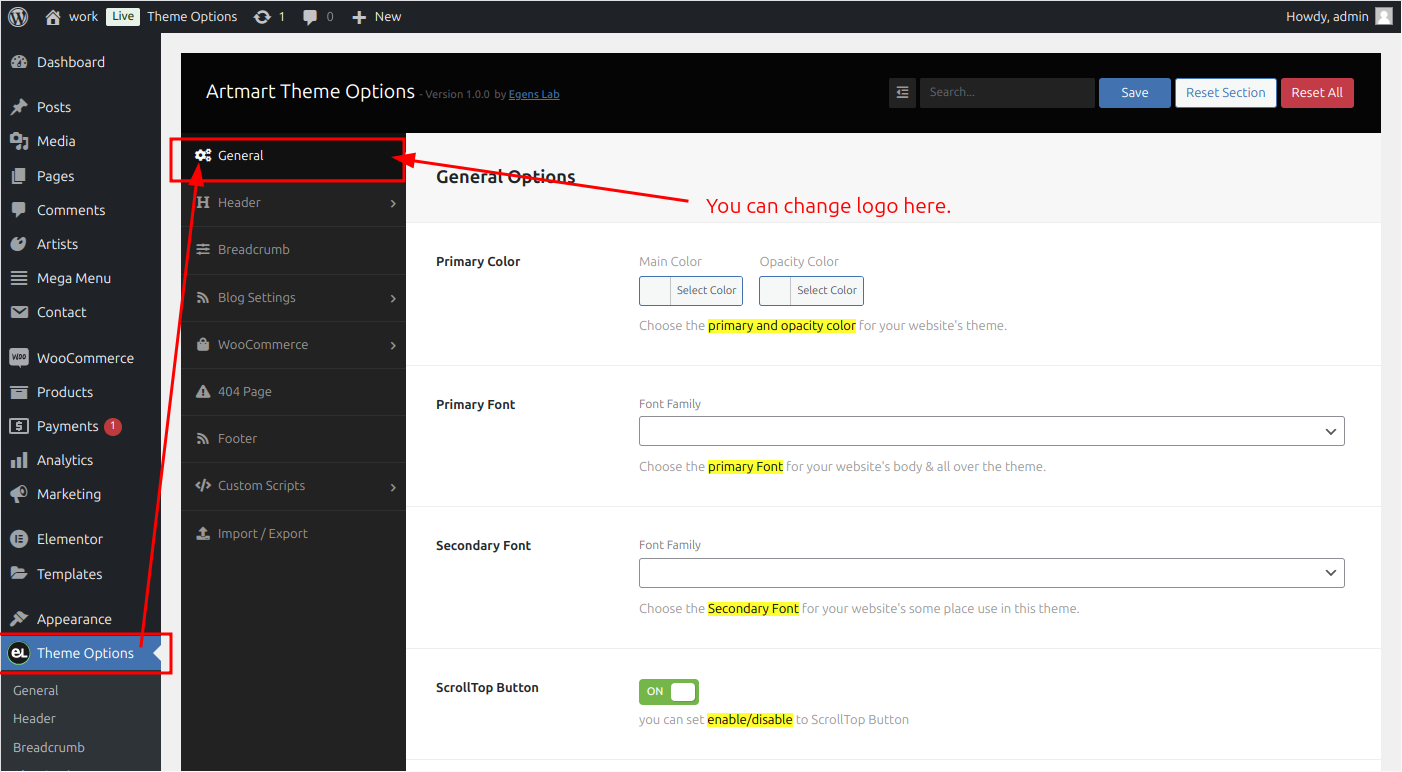
Task: Open the Secondary Font family dropdown
Action: (x=992, y=573)
